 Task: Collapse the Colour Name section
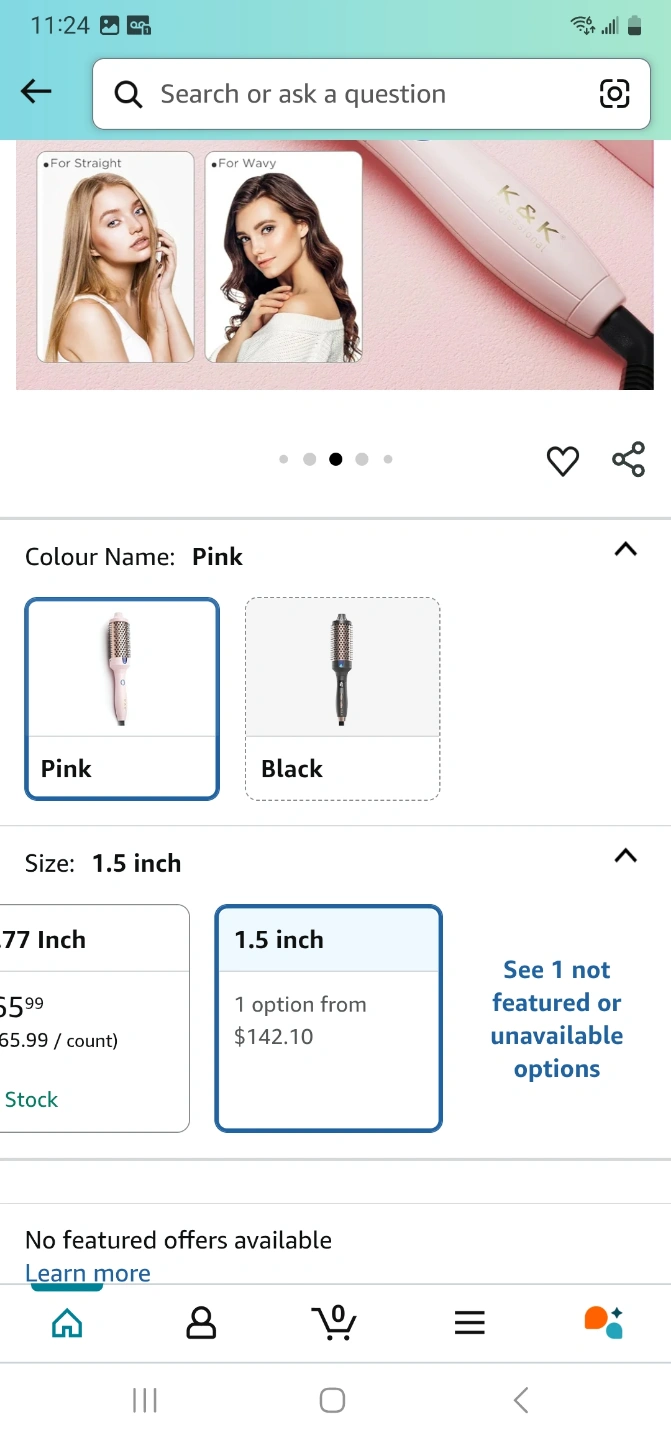pos(625,549)
